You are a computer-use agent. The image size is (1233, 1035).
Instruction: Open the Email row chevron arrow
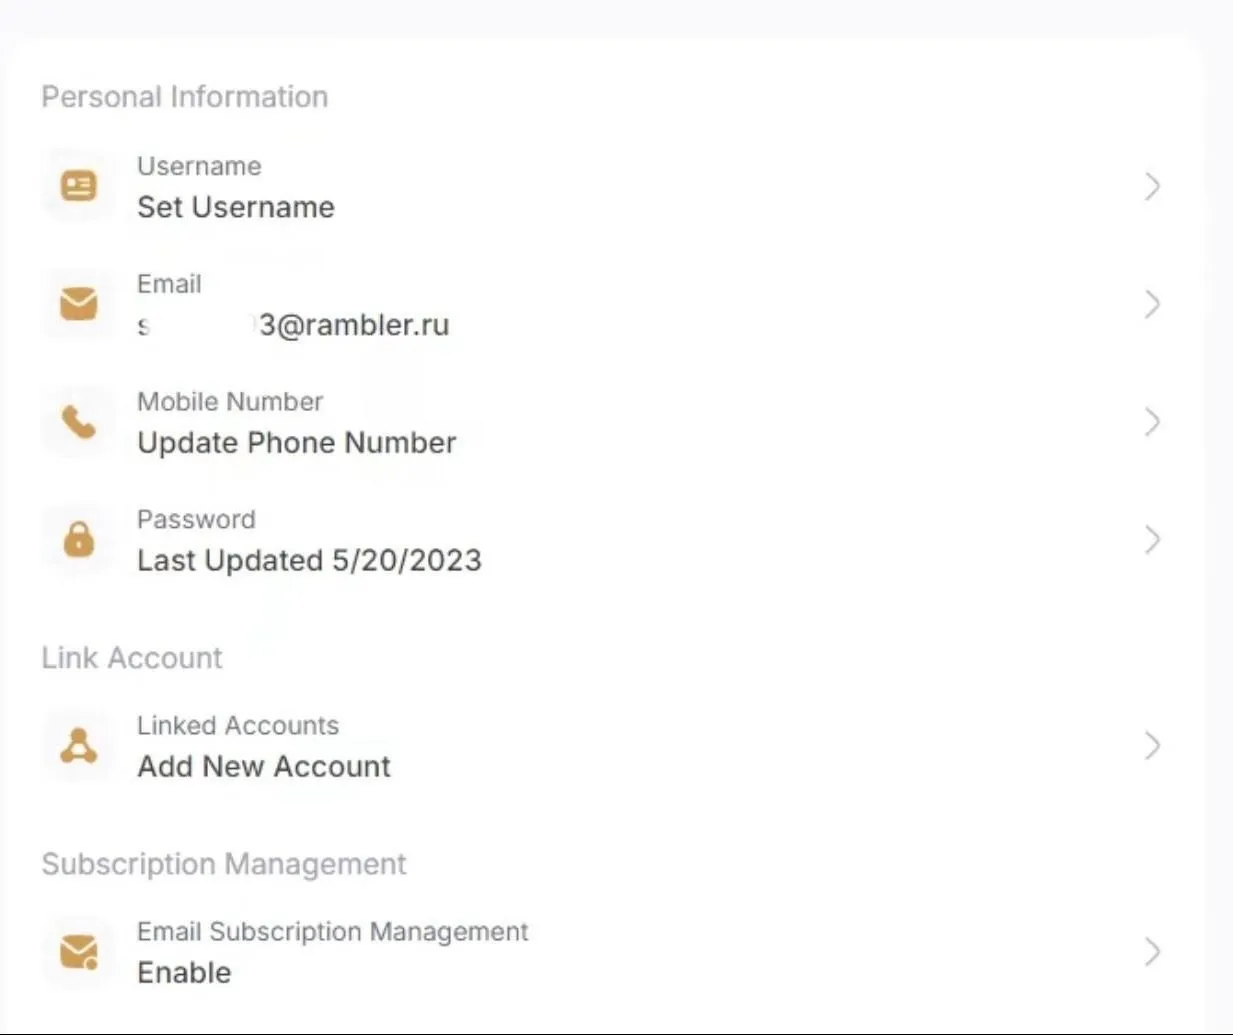point(1152,304)
